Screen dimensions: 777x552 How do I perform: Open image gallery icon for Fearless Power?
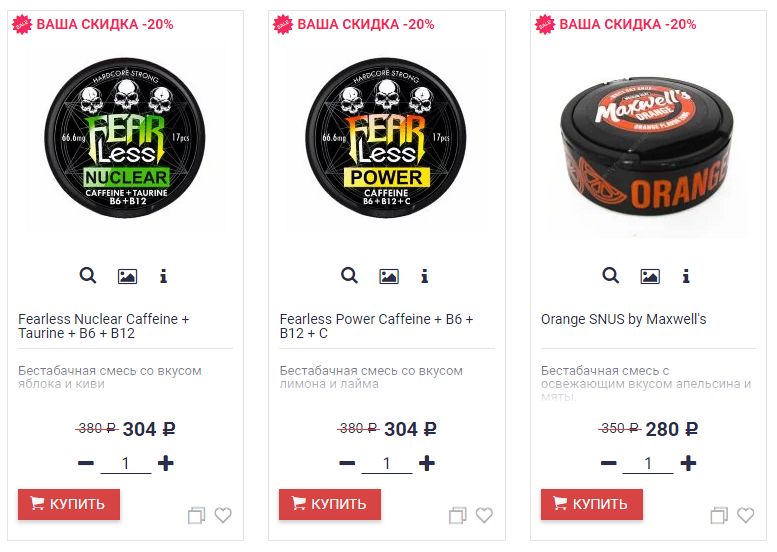388,276
